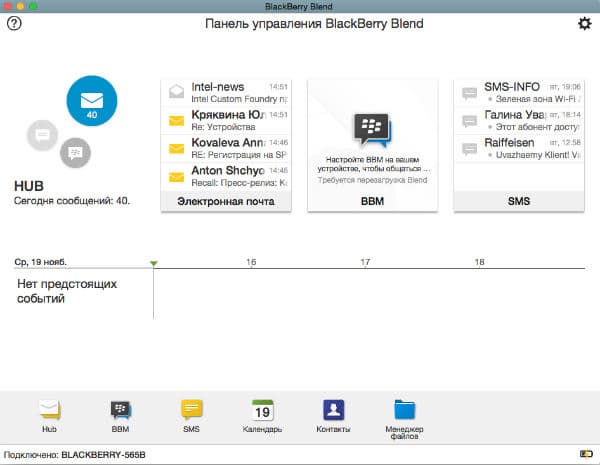600x465 pixels.
Task: Open the Re: Устройства email
Action: point(226,120)
